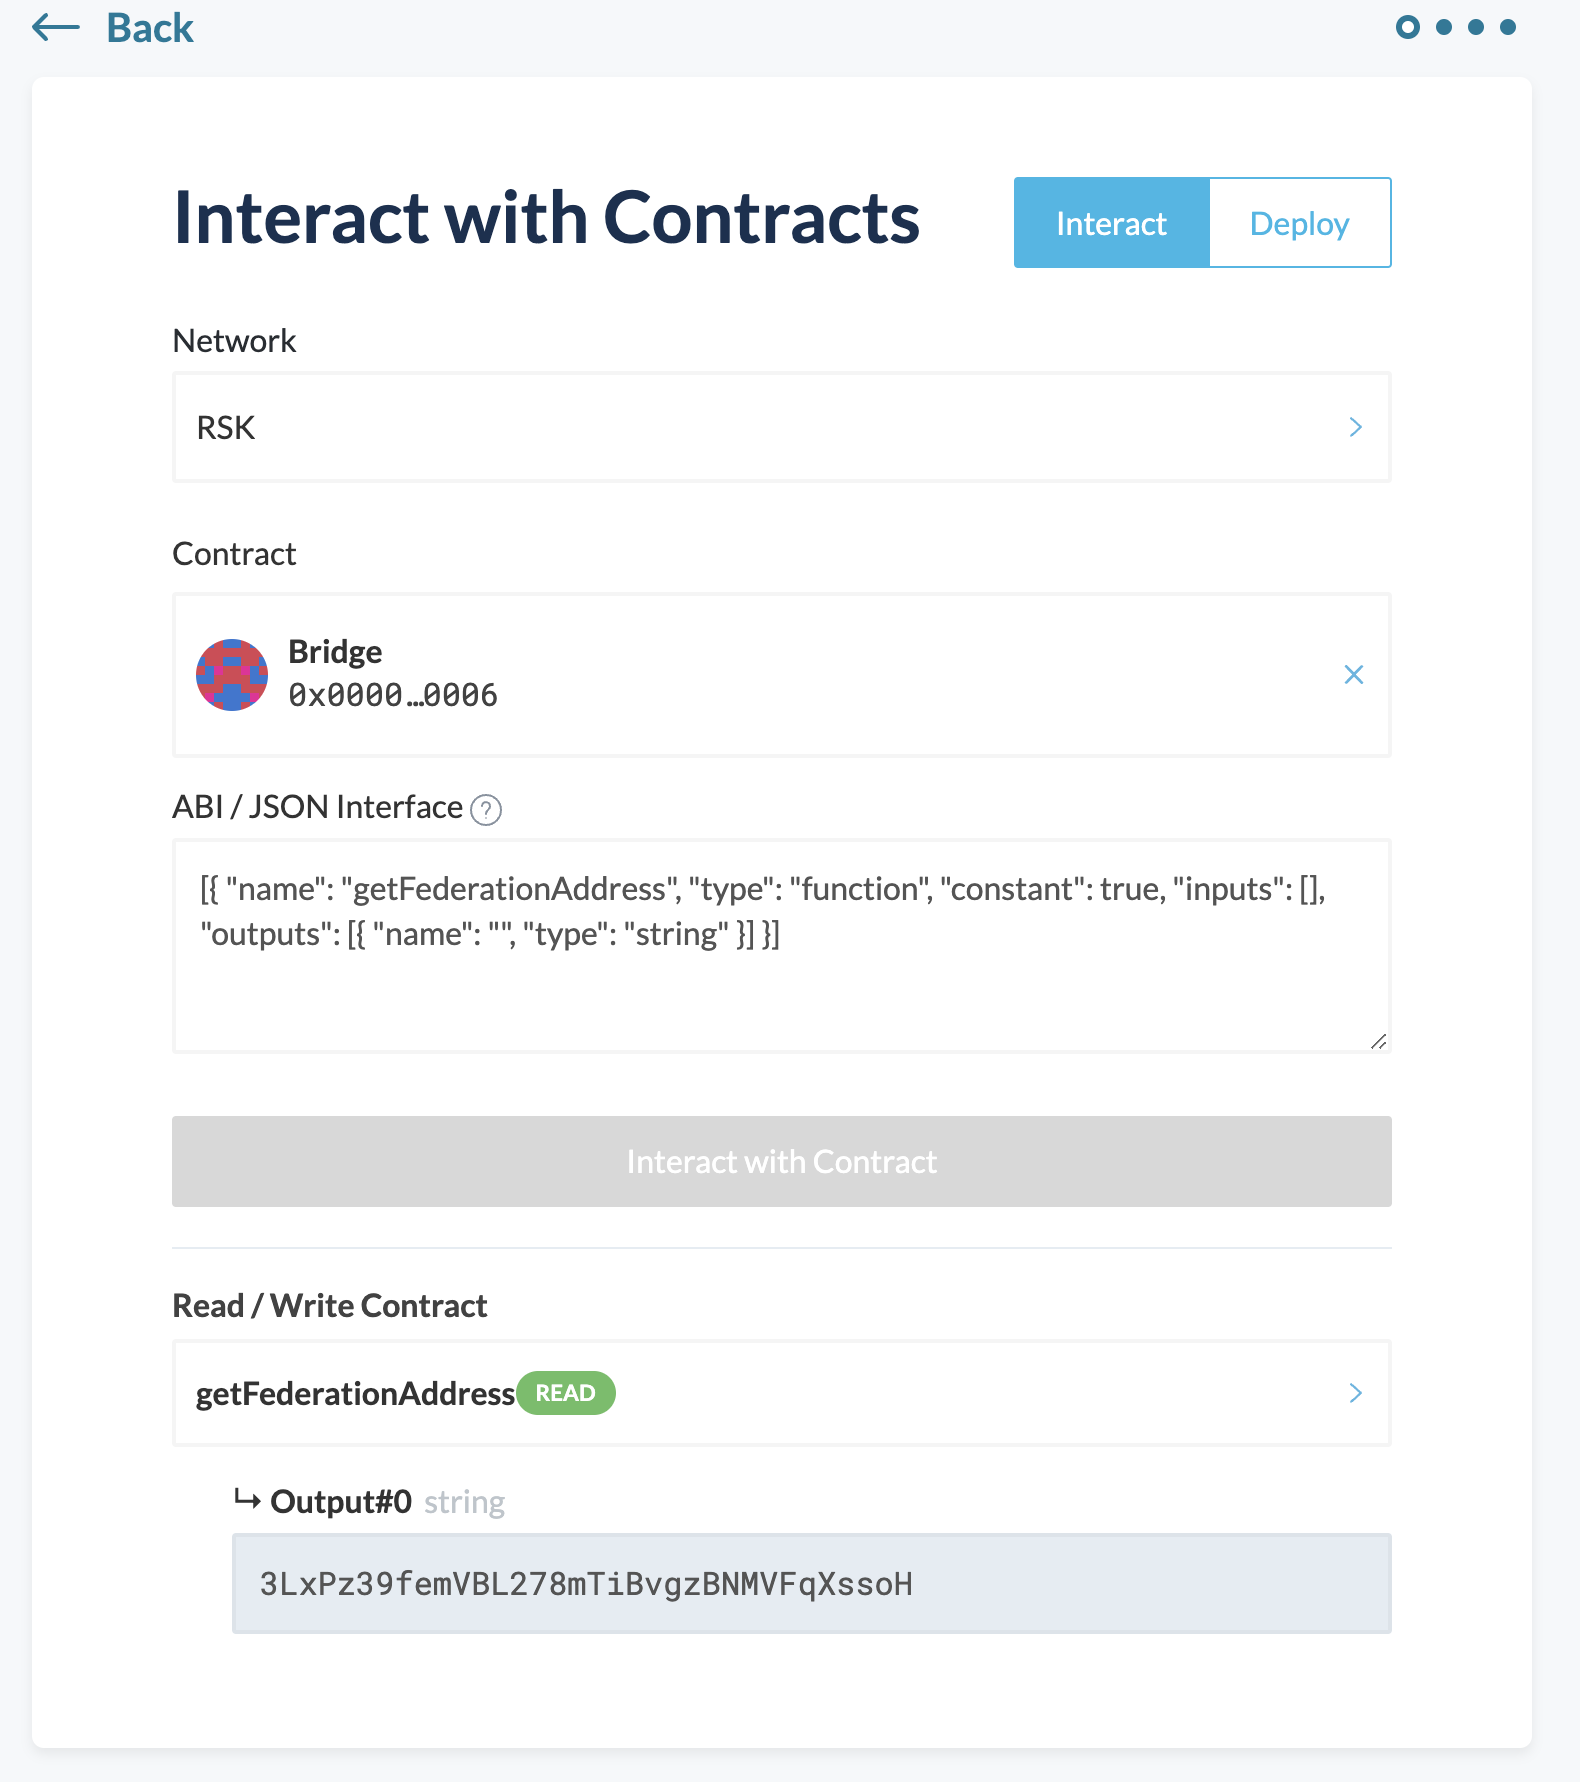
Task: Click the ABI text area resize handle
Action: [1378, 1041]
